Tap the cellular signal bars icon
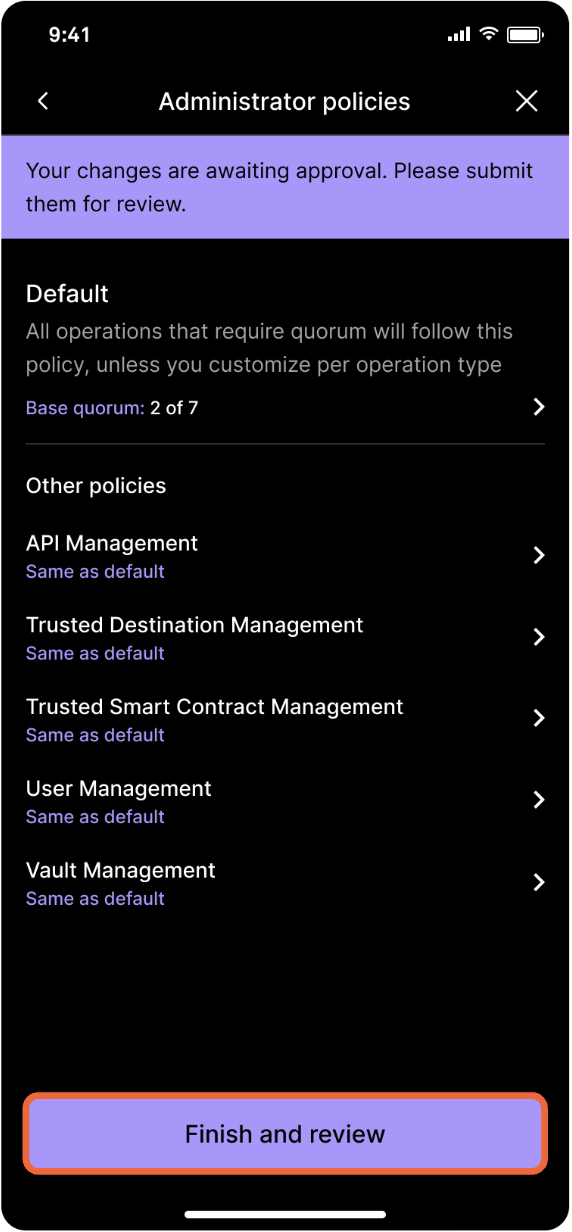 pyautogui.click(x=459, y=35)
